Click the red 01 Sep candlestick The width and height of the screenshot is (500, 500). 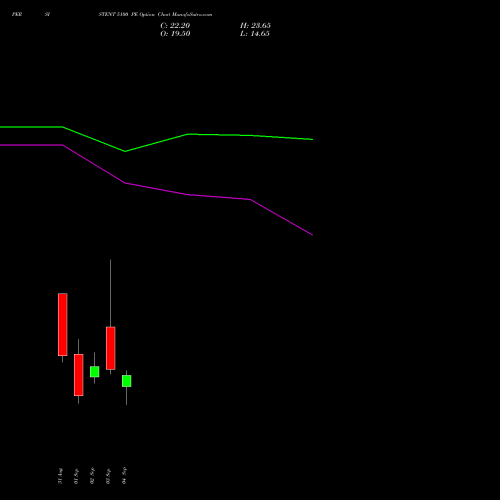pyautogui.click(x=79, y=375)
